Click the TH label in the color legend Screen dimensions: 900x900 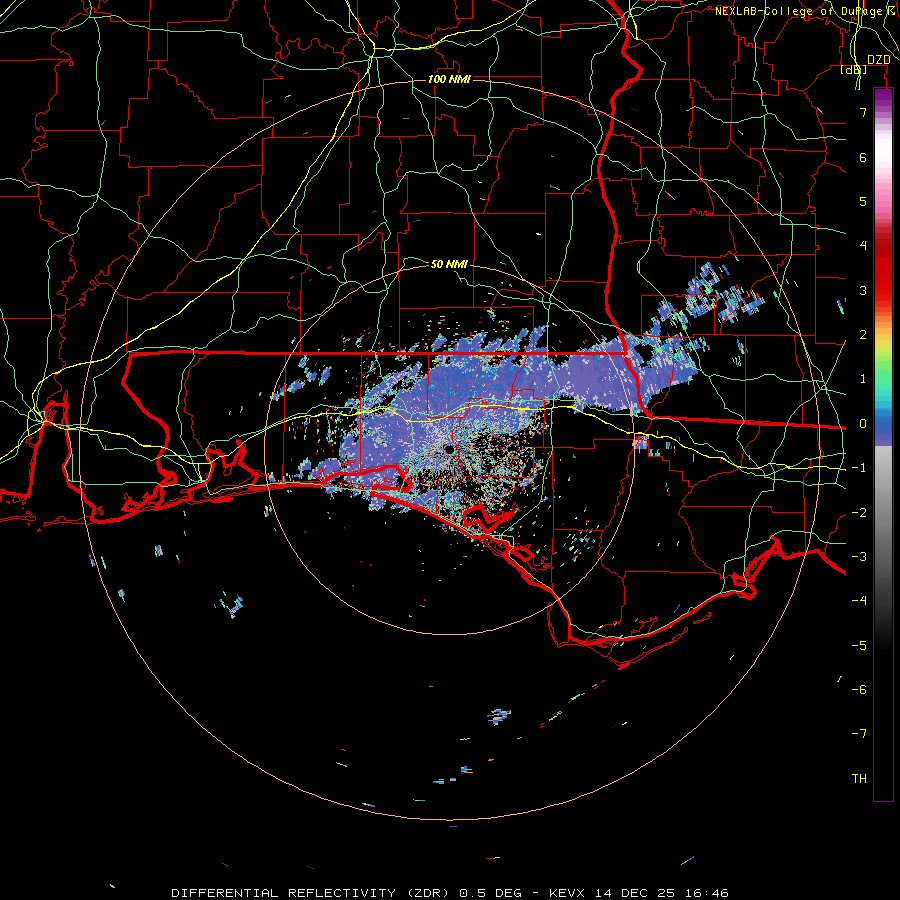(x=859, y=778)
